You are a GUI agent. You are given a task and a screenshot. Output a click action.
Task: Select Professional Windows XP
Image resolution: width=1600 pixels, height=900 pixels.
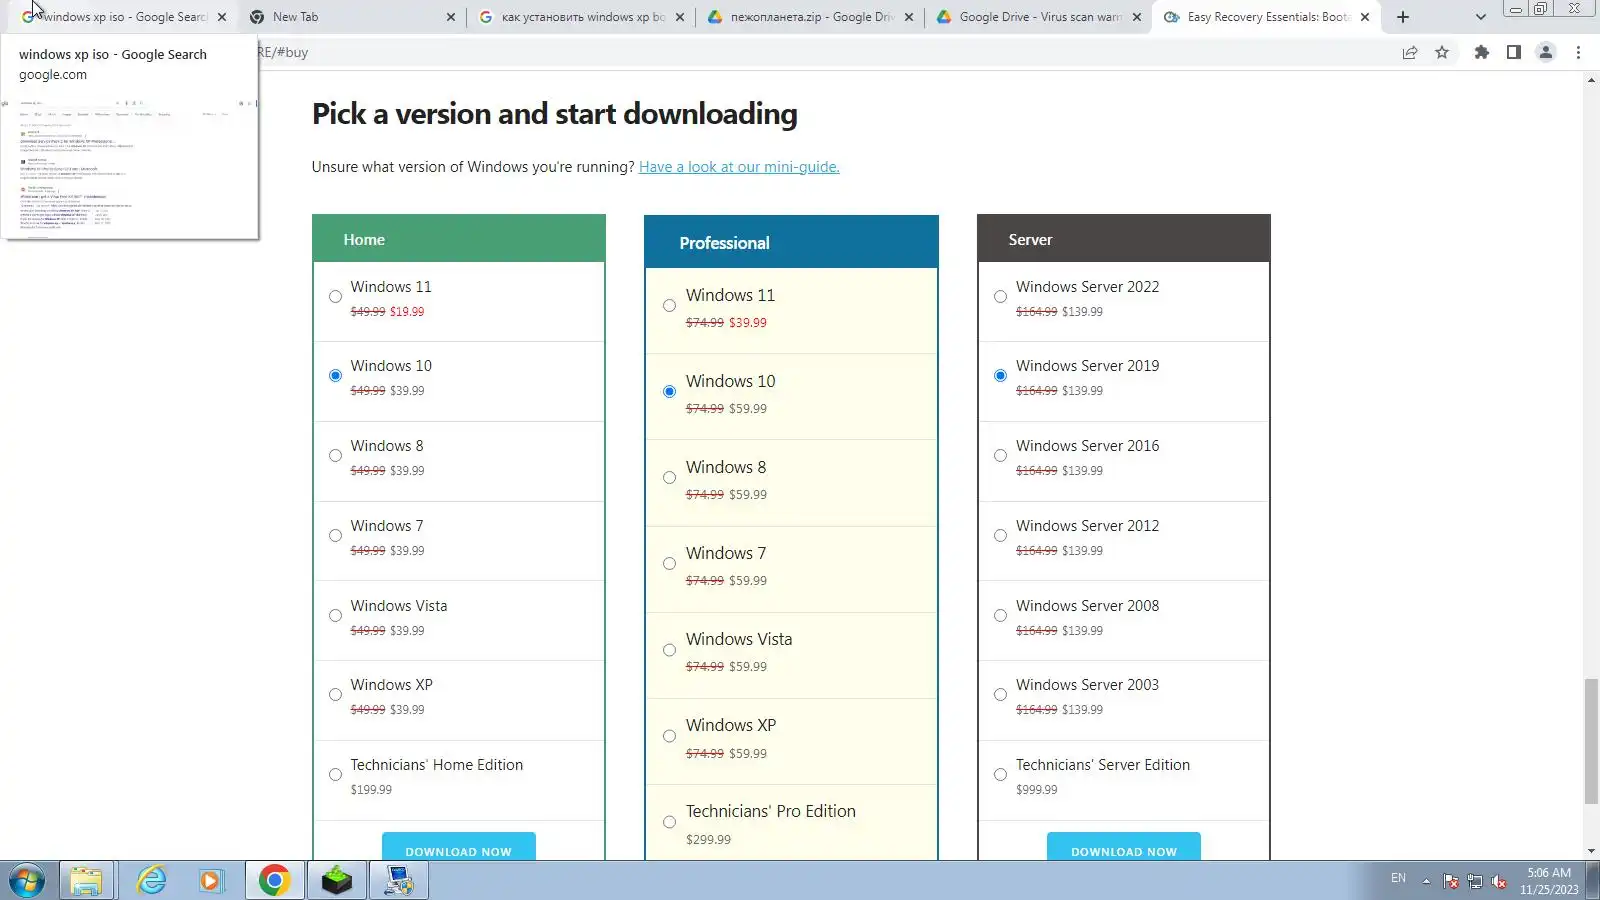669,736
